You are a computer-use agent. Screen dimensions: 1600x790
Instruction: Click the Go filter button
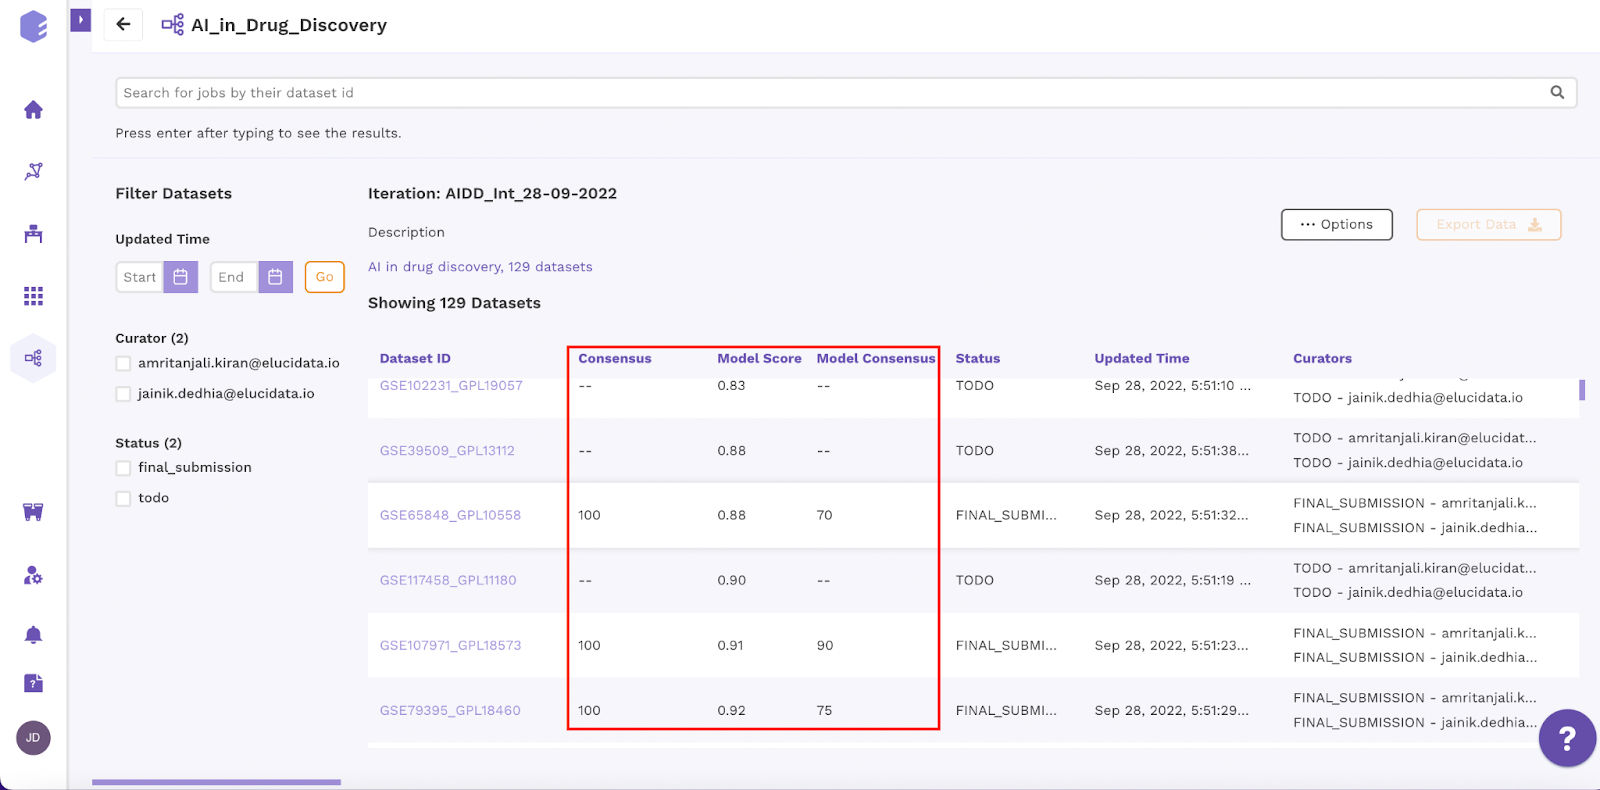click(x=325, y=277)
